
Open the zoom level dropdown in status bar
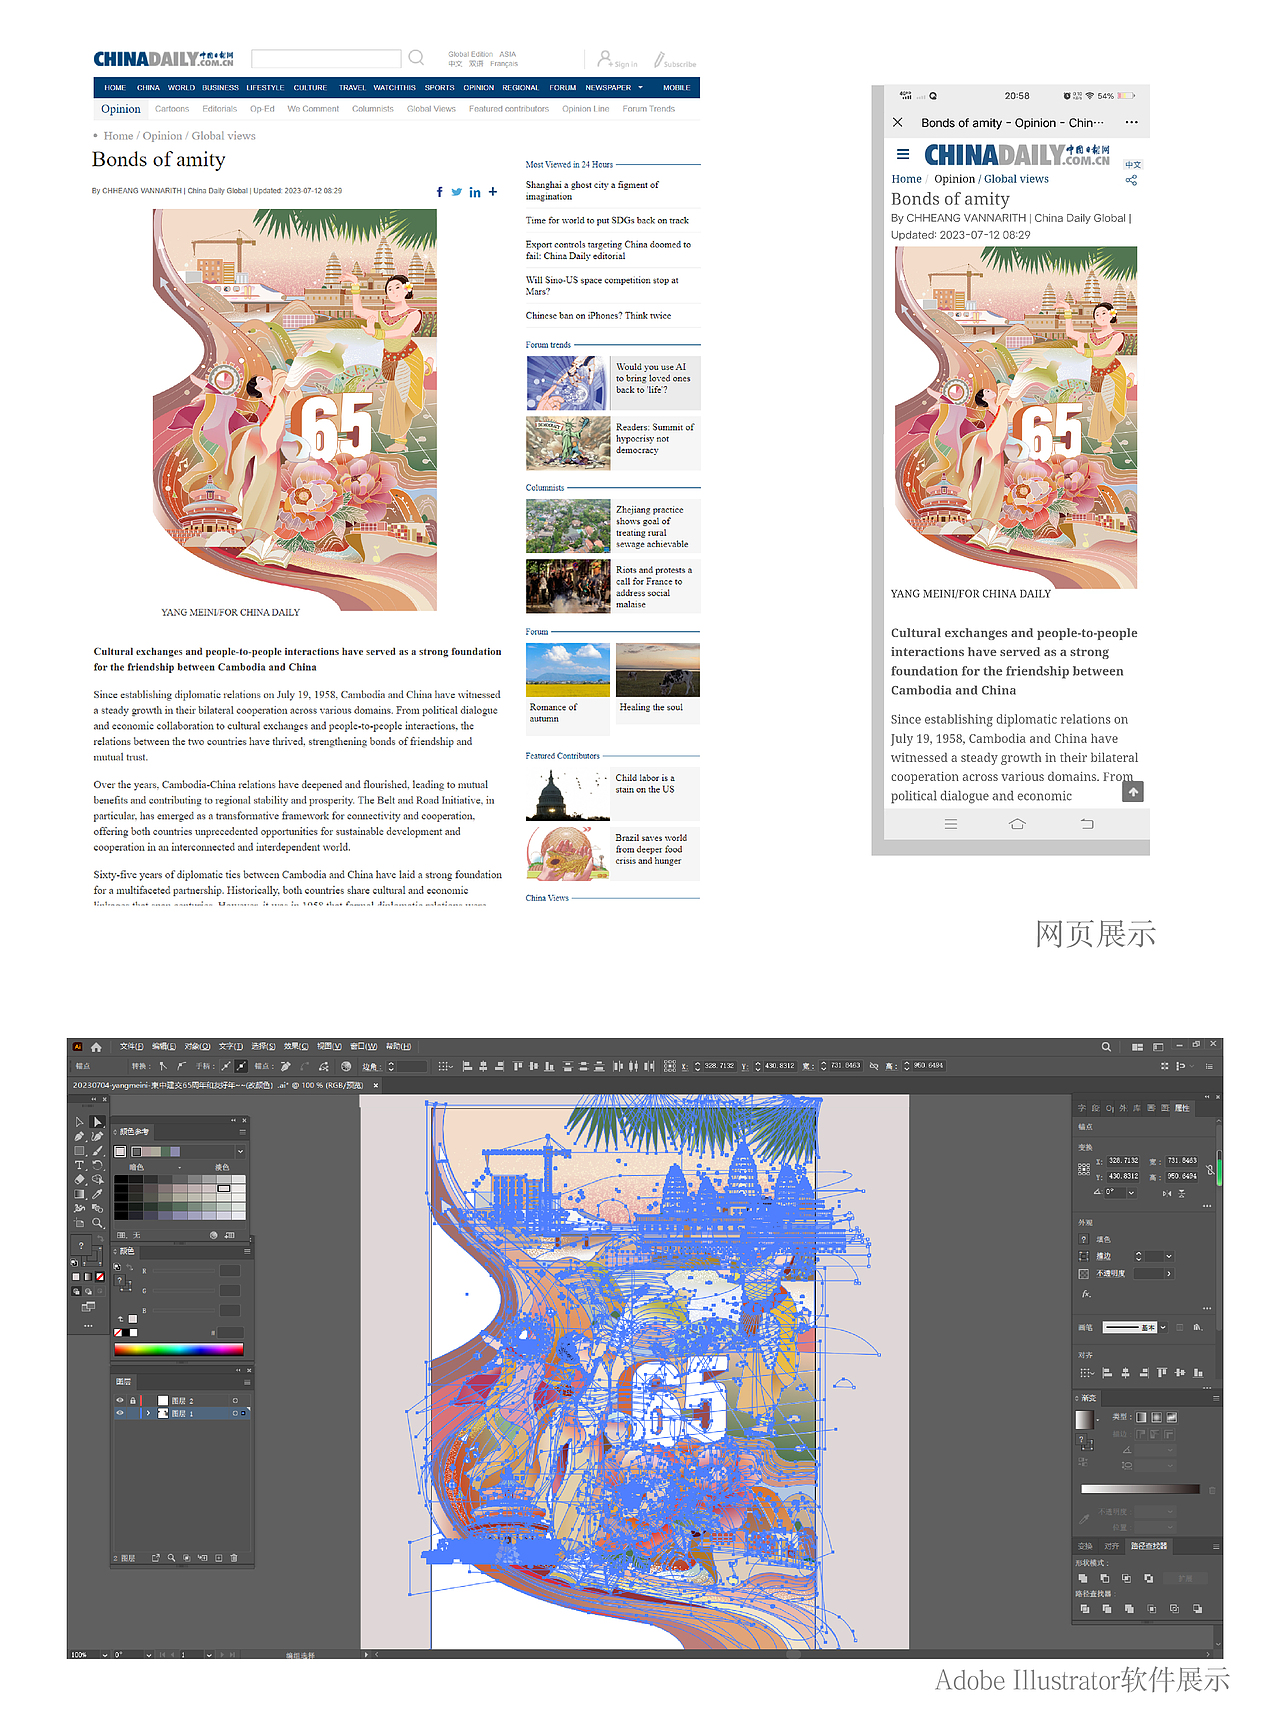tap(104, 1655)
